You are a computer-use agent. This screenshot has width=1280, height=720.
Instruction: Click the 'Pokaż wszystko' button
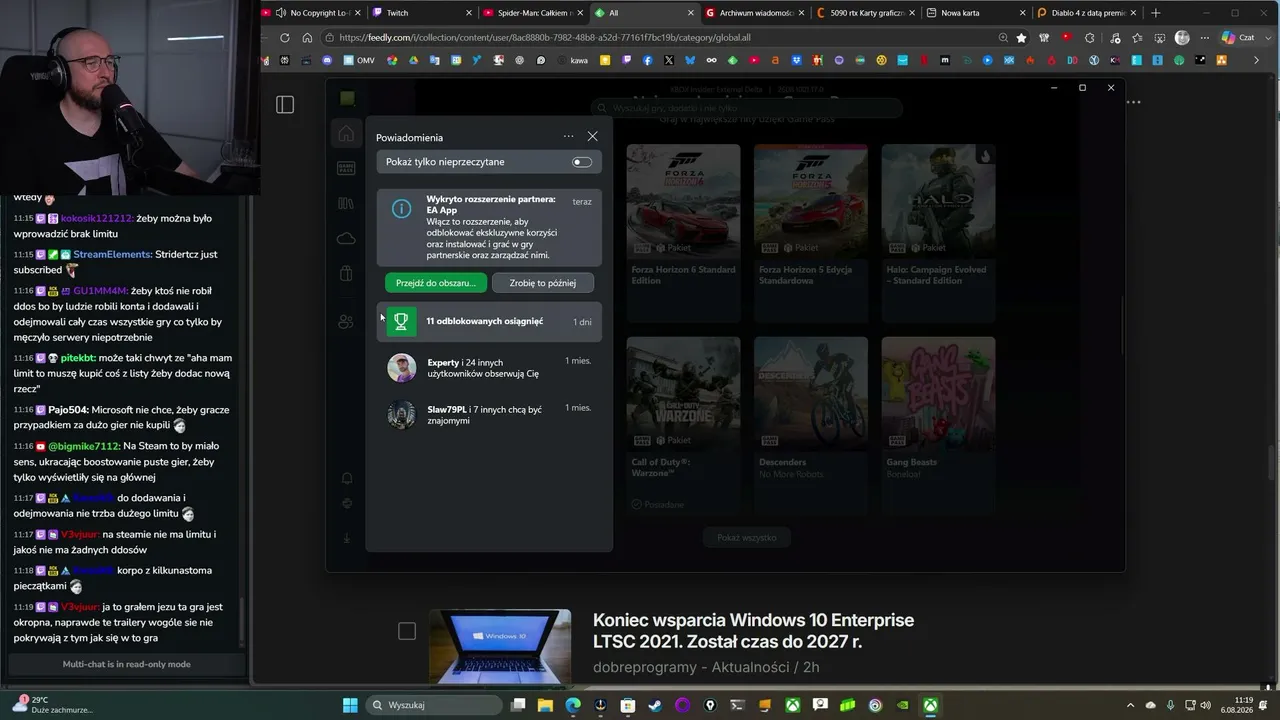coord(746,538)
